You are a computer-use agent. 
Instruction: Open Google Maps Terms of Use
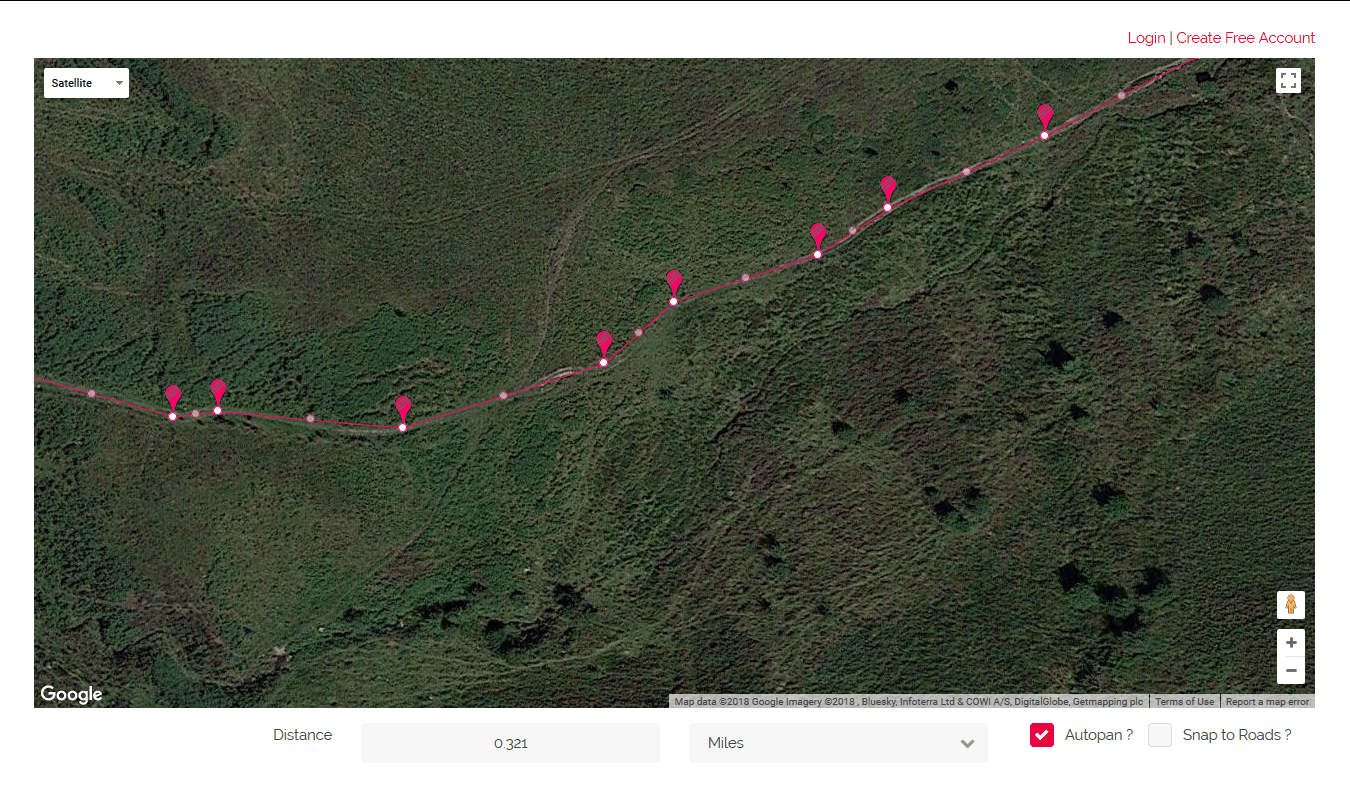[1184, 701]
